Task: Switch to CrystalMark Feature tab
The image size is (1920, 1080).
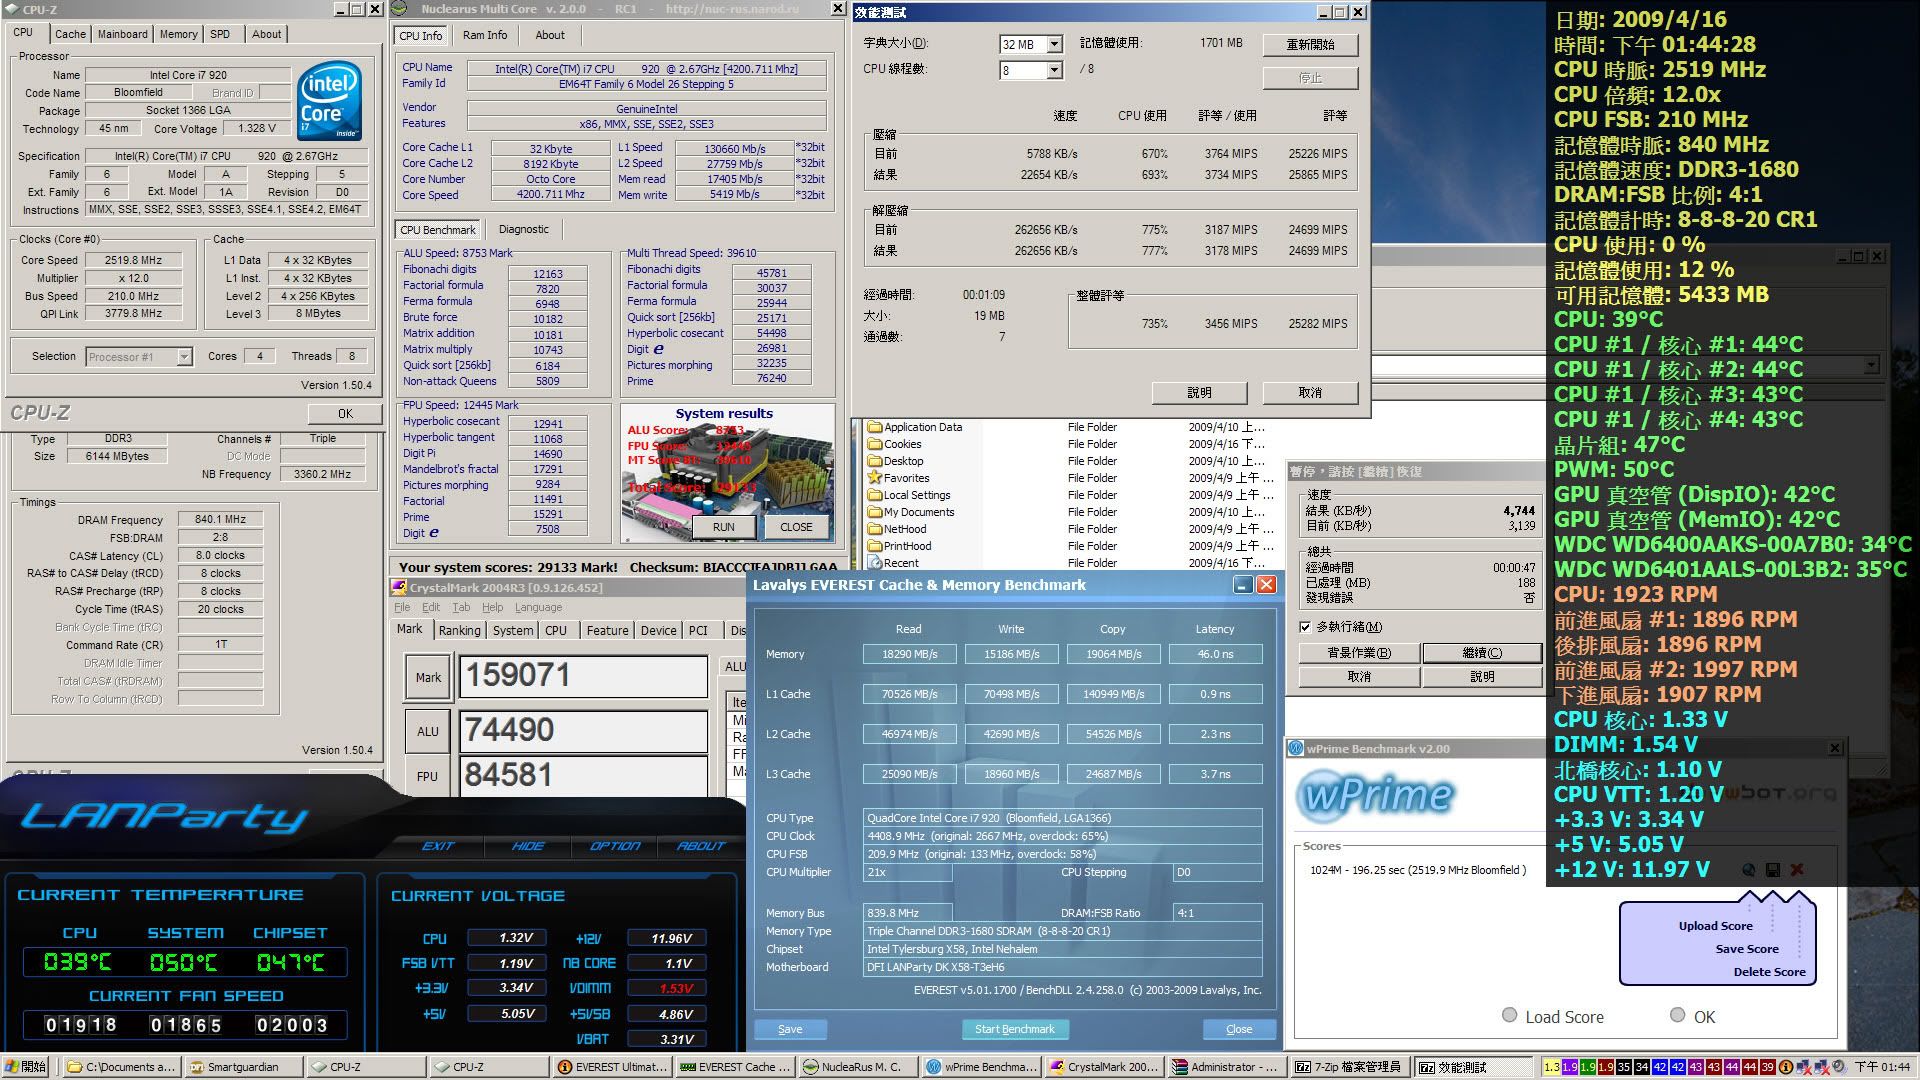Action: pyautogui.click(x=607, y=630)
